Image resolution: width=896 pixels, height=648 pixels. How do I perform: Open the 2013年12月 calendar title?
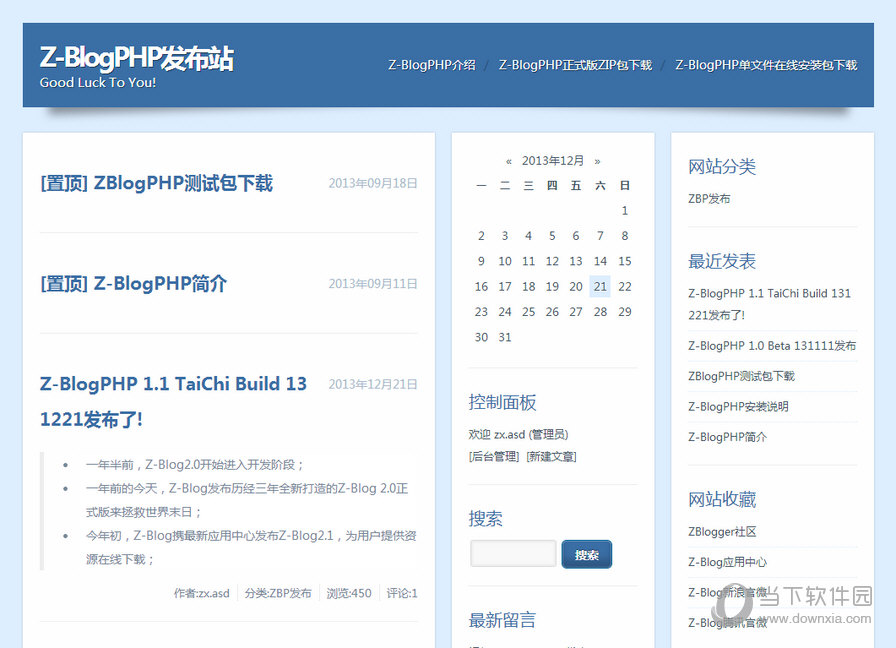[x=553, y=161]
